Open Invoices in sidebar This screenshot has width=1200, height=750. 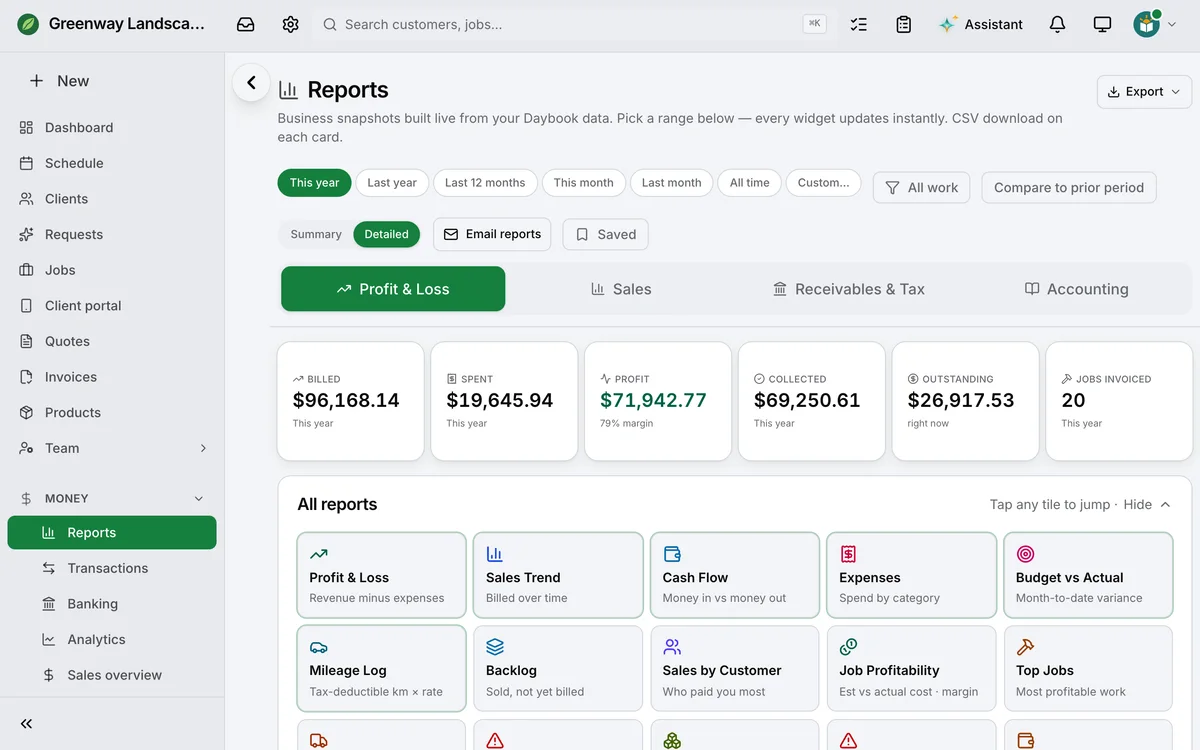click(112, 377)
